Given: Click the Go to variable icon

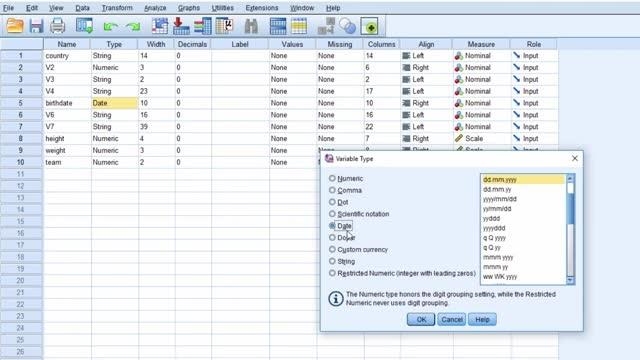Looking at the screenshot, I should click(181, 26).
